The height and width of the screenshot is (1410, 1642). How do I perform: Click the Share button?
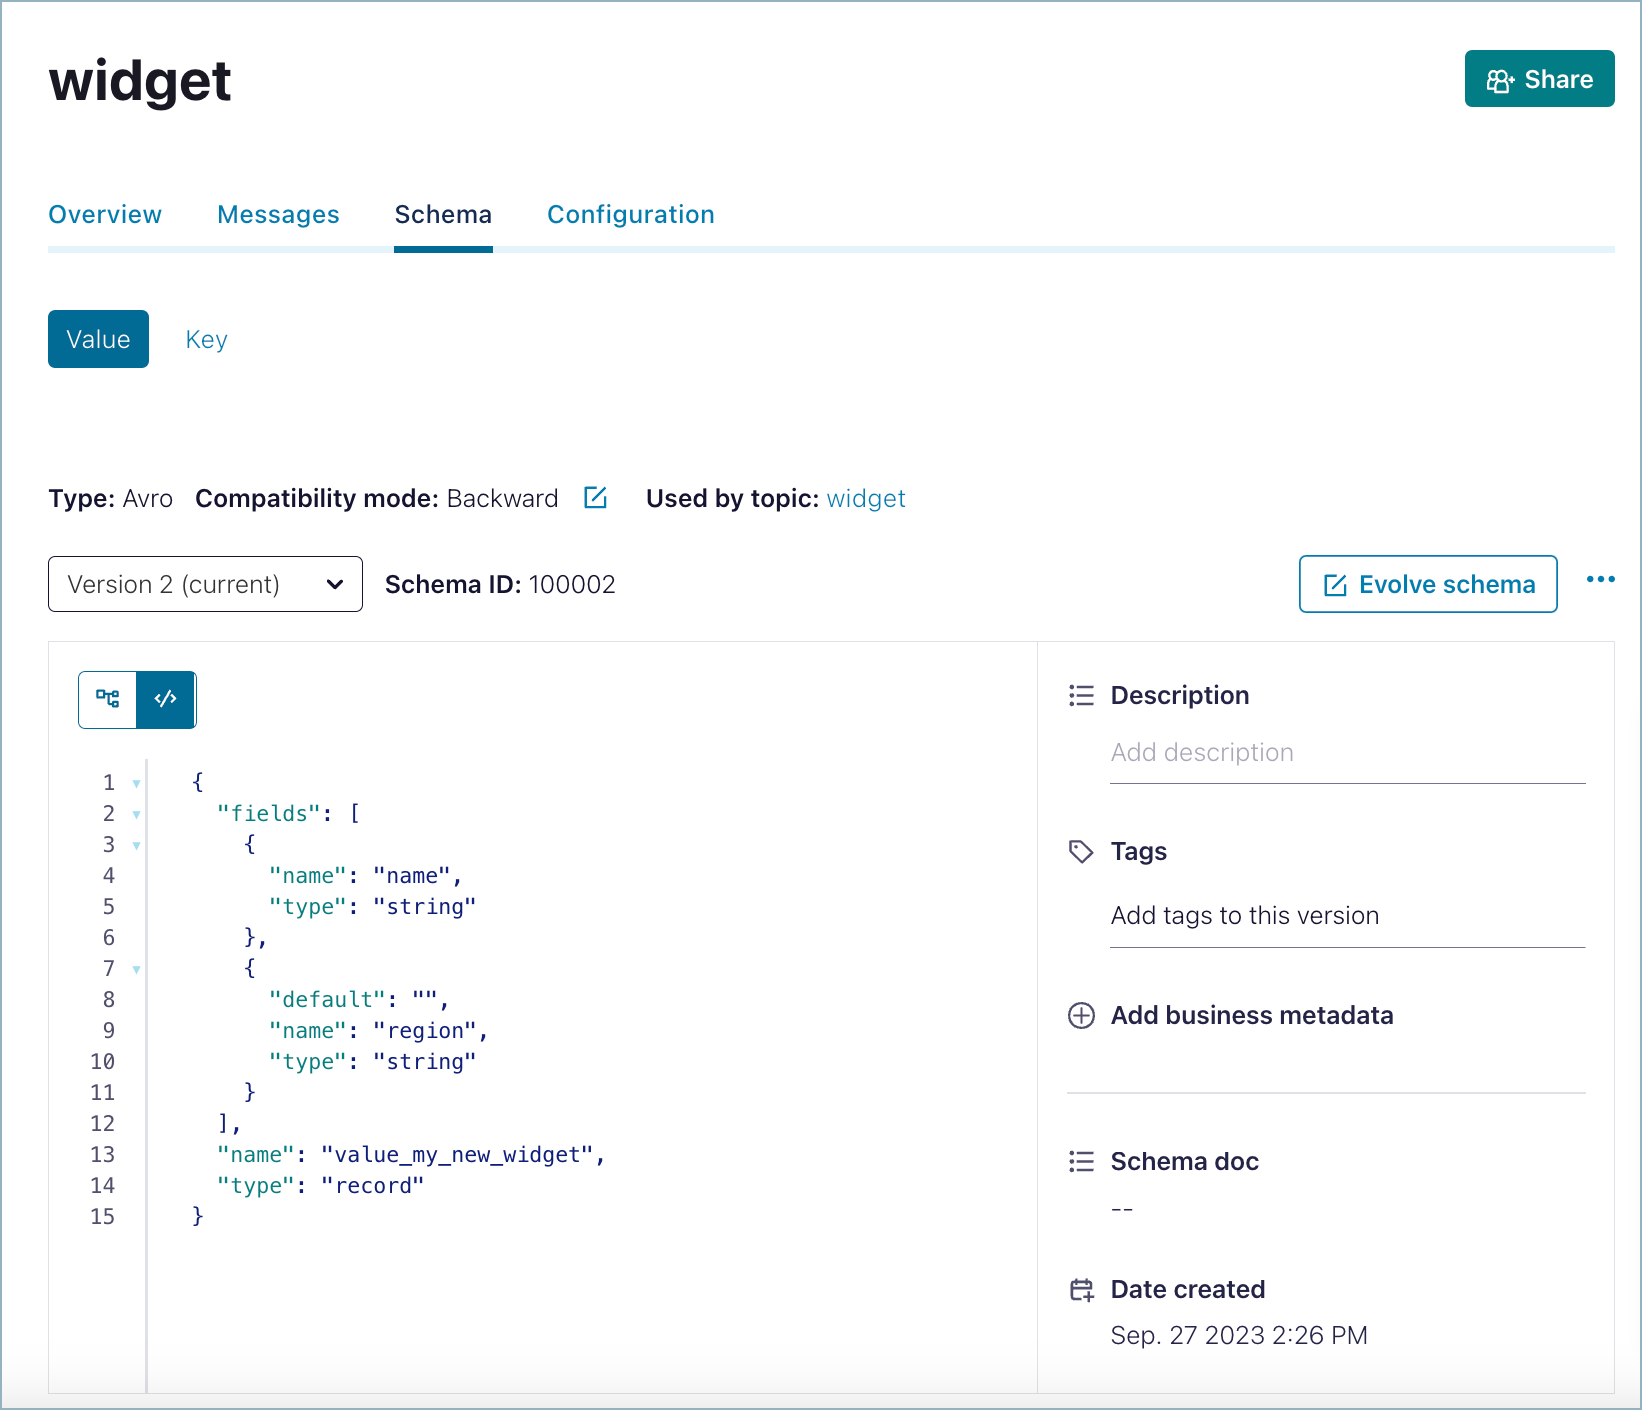coord(1539,79)
